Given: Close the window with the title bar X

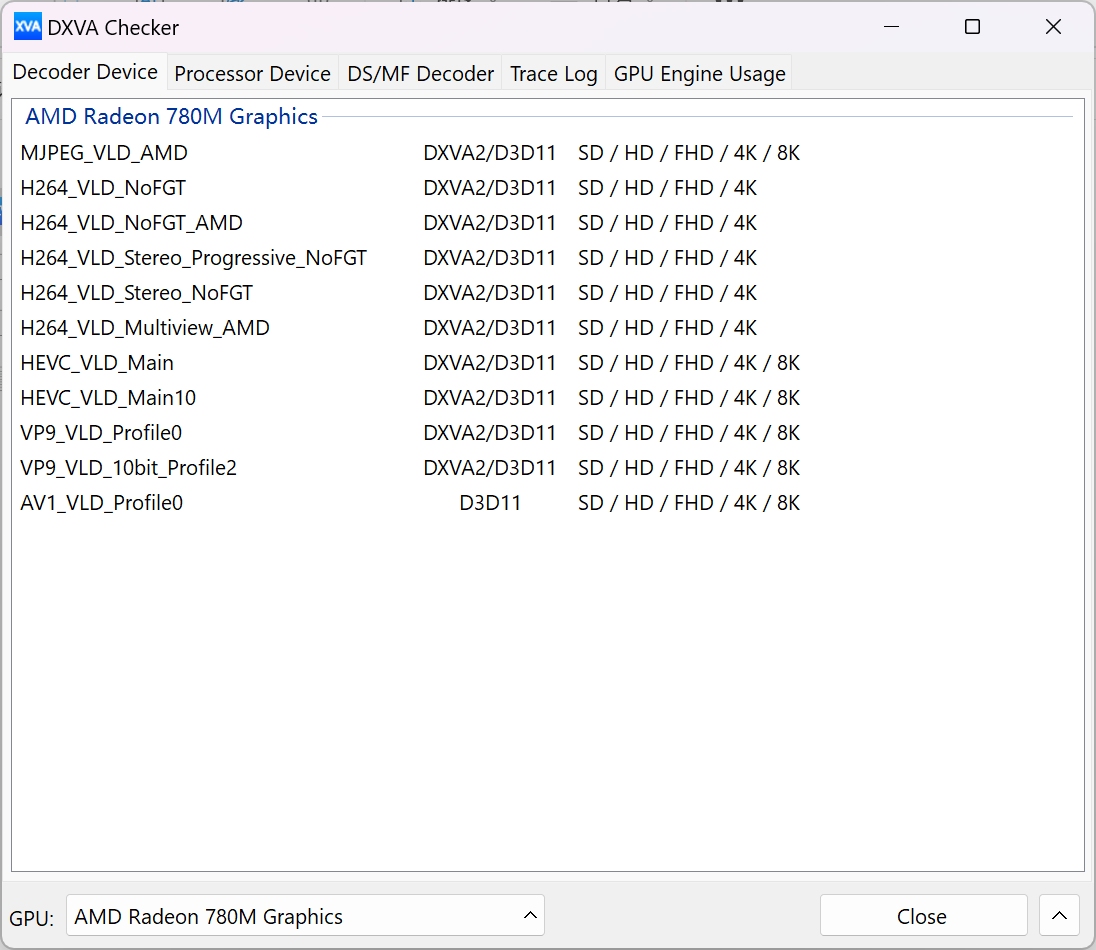Looking at the screenshot, I should pyautogui.click(x=1053, y=27).
